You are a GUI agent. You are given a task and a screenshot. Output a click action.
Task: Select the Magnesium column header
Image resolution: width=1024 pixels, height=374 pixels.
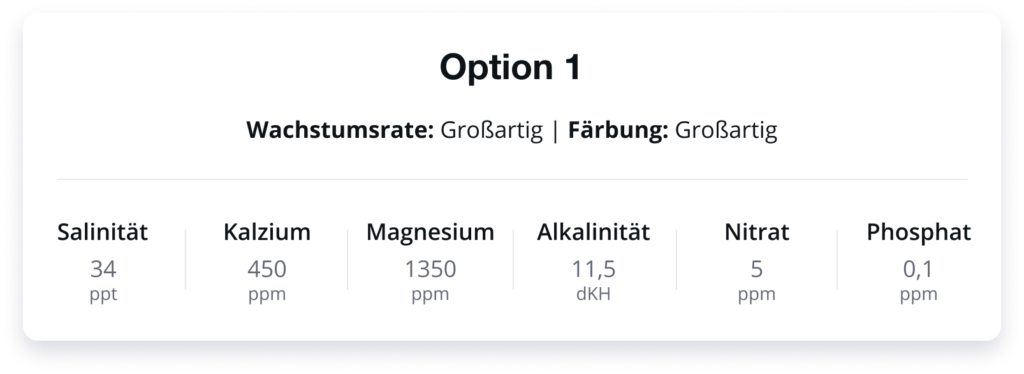(x=430, y=232)
